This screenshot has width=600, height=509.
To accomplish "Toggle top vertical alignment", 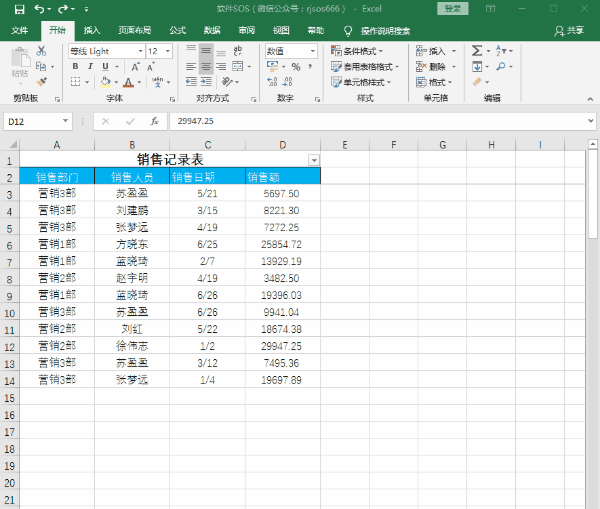I will tap(191, 50).
